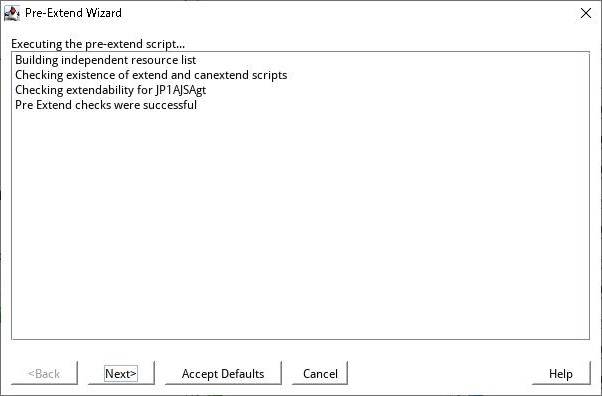Click the greyed-out <Back button
Viewport: 602px width, 396px height.
[44, 373]
